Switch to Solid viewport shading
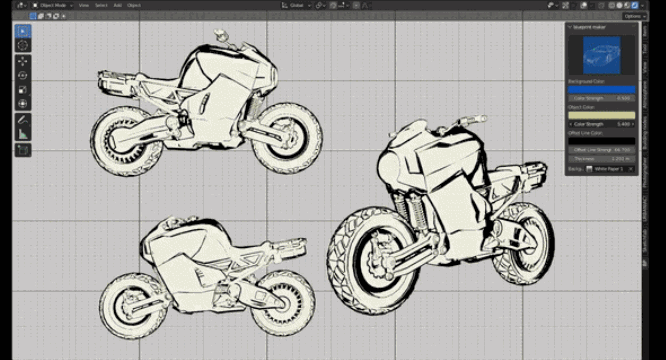Viewport: 666px width, 360px height. [619, 6]
